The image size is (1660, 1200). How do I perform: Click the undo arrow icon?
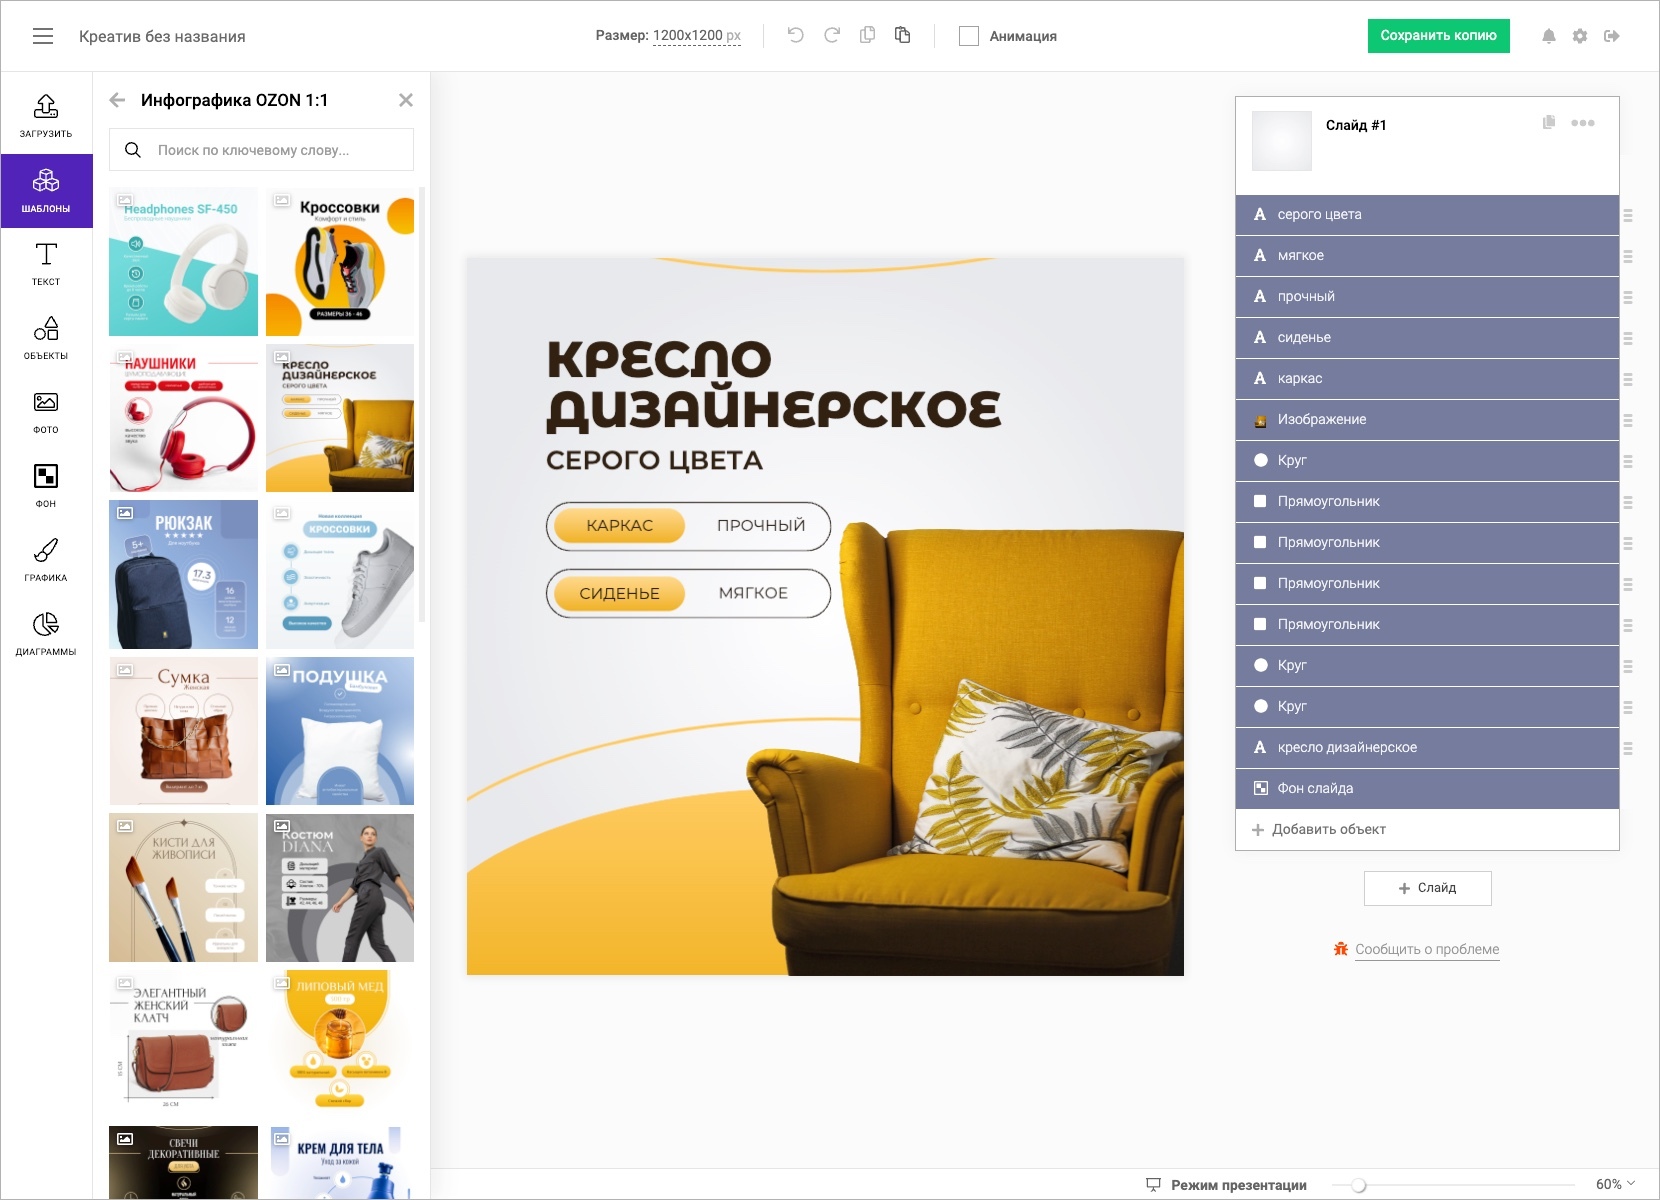tap(795, 36)
